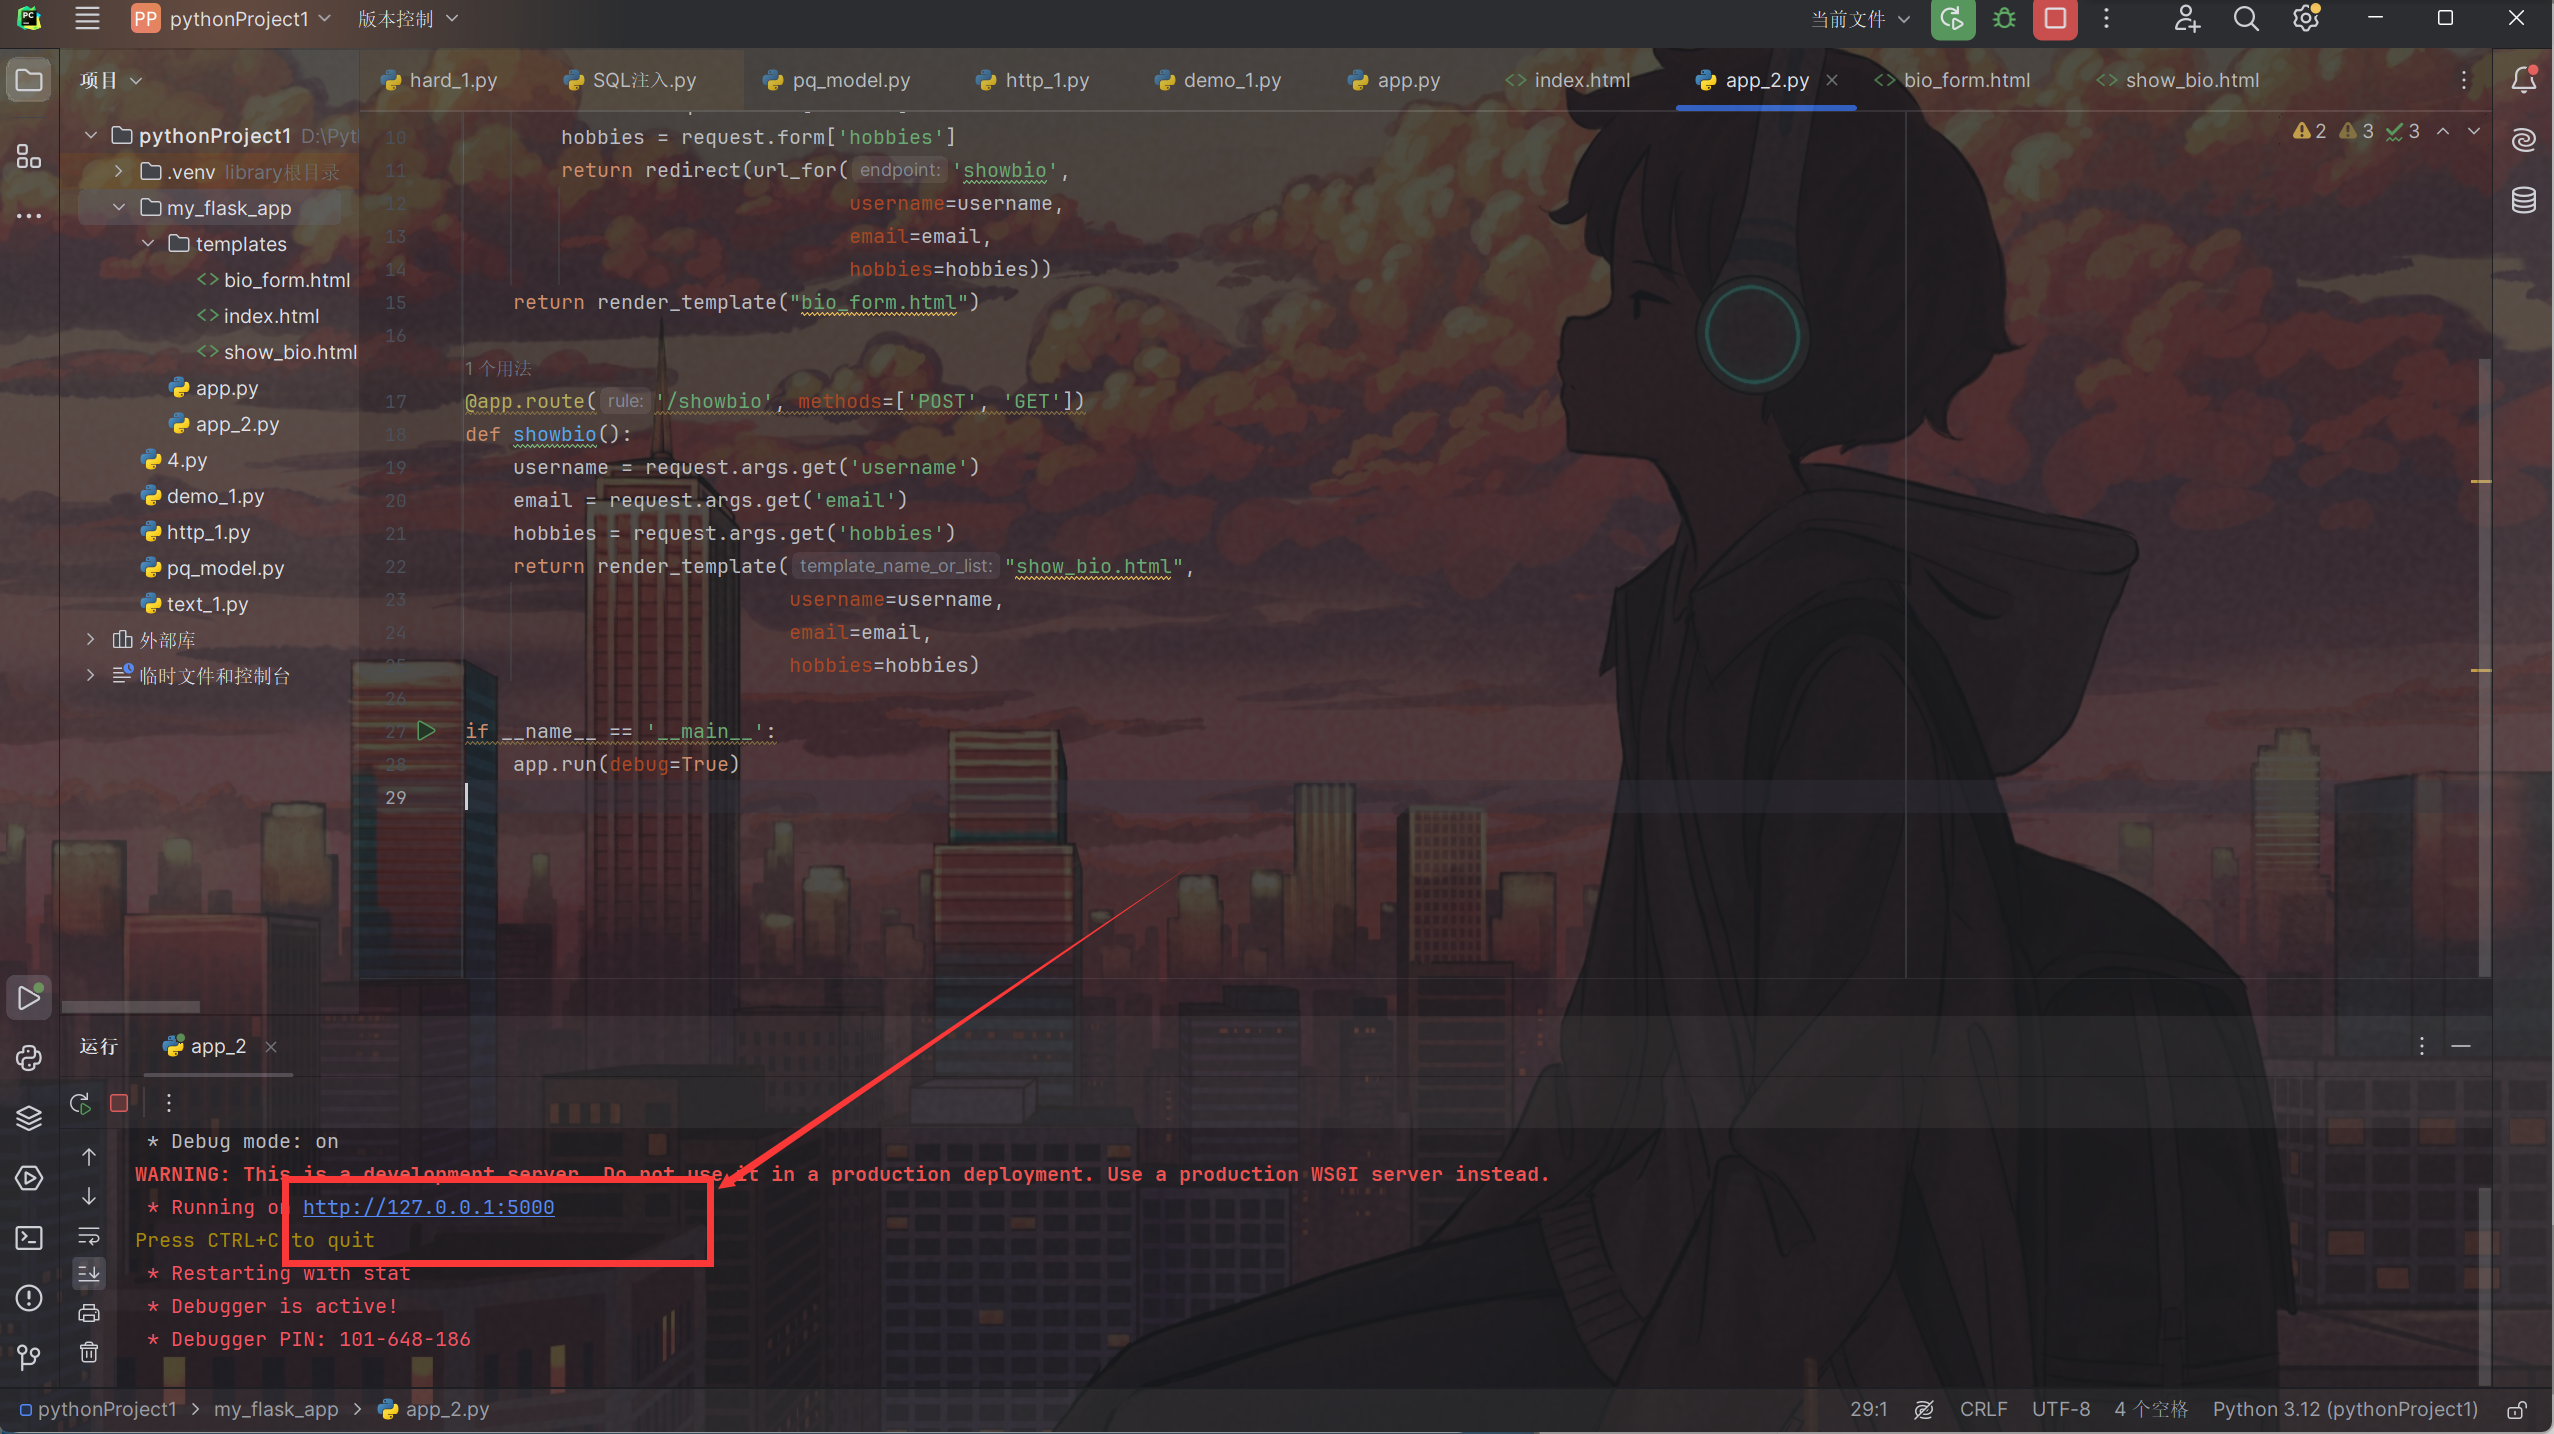
Task: Open the pythonProject1 project dropdown
Action: pos(238,19)
